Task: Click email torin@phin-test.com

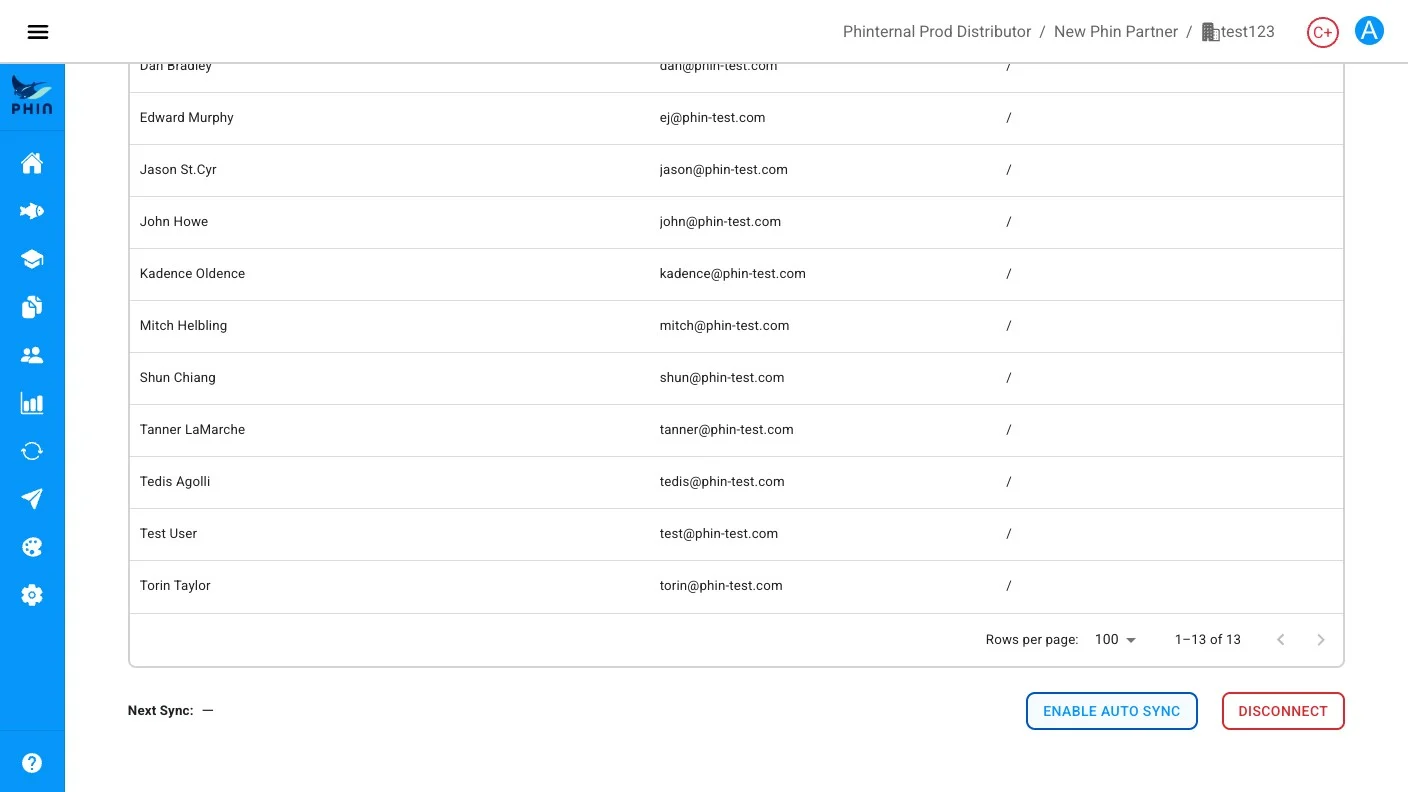Action: 721,586
